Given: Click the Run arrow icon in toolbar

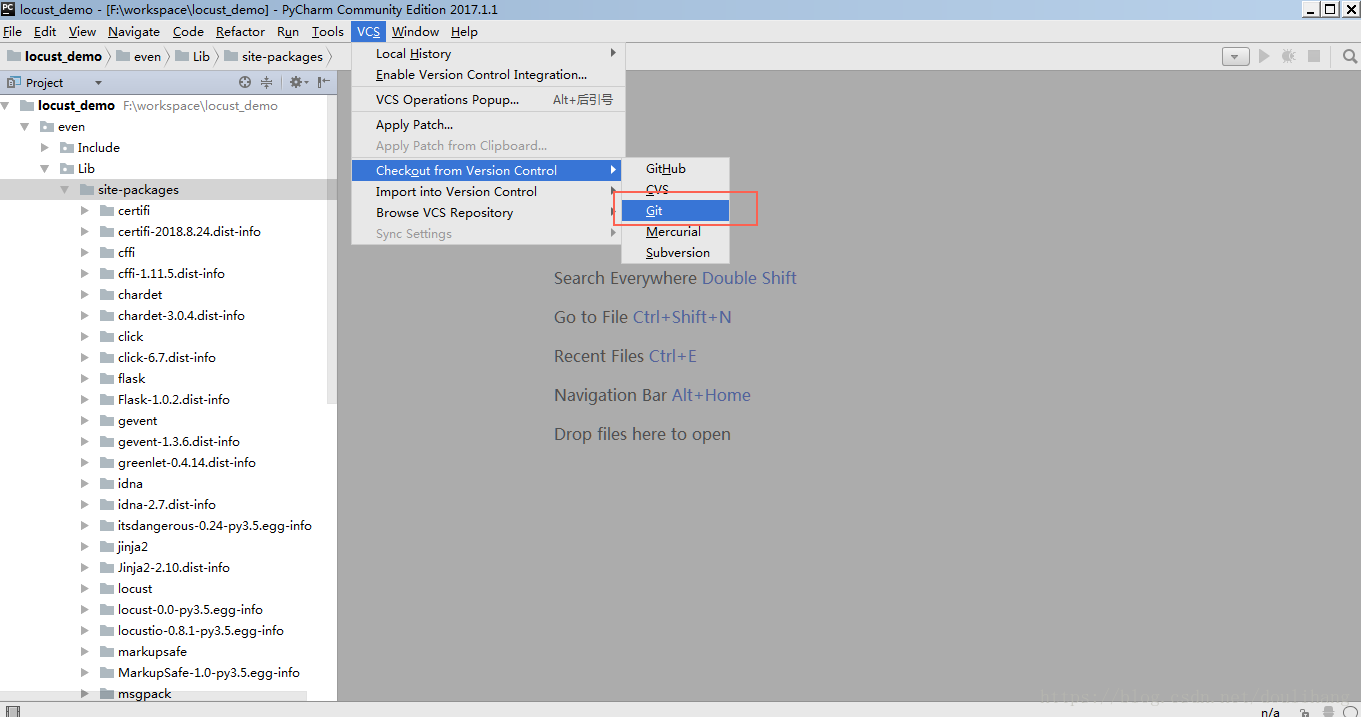Looking at the screenshot, I should click(1265, 57).
